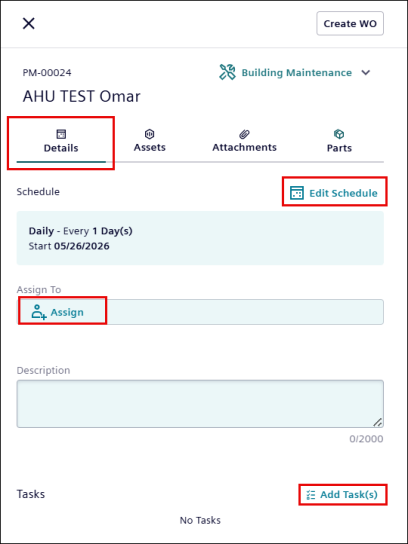Switch to the Details tab
Image resolution: width=408 pixels, height=544 pixels.
[x=61, y=142]
